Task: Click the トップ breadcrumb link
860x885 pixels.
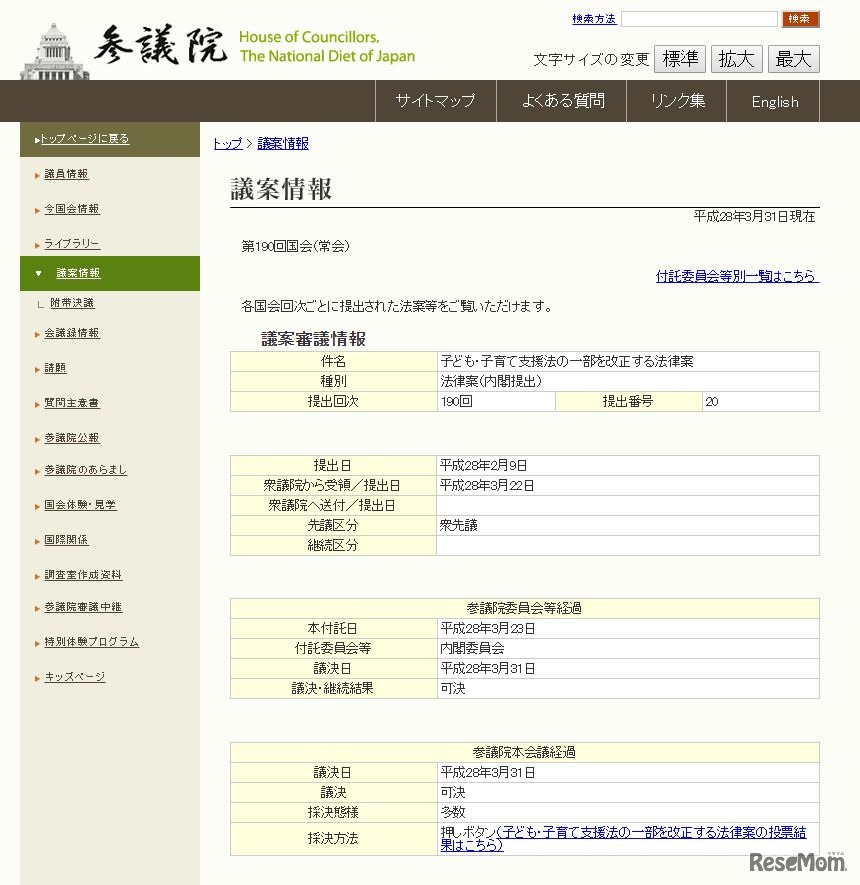Action: tap(226, 143)
